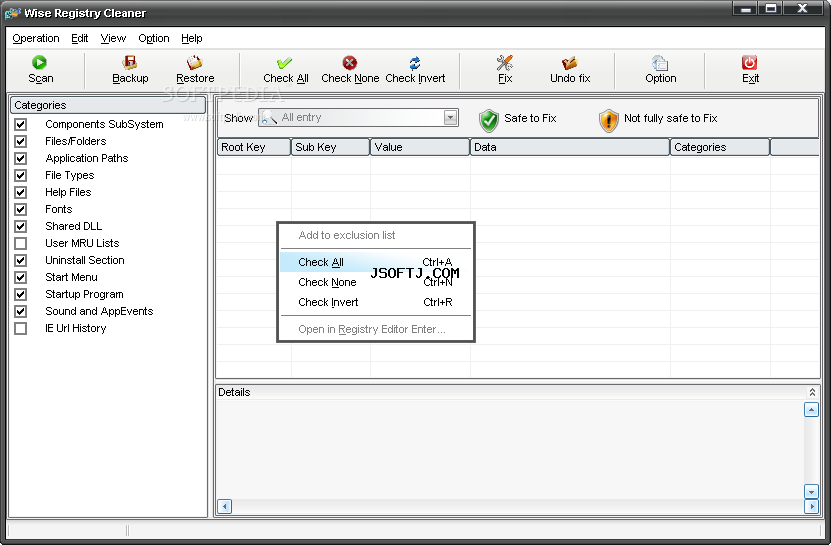Sort by the Root Key column header
Screen dimensions: 831x545
point(254,147)
